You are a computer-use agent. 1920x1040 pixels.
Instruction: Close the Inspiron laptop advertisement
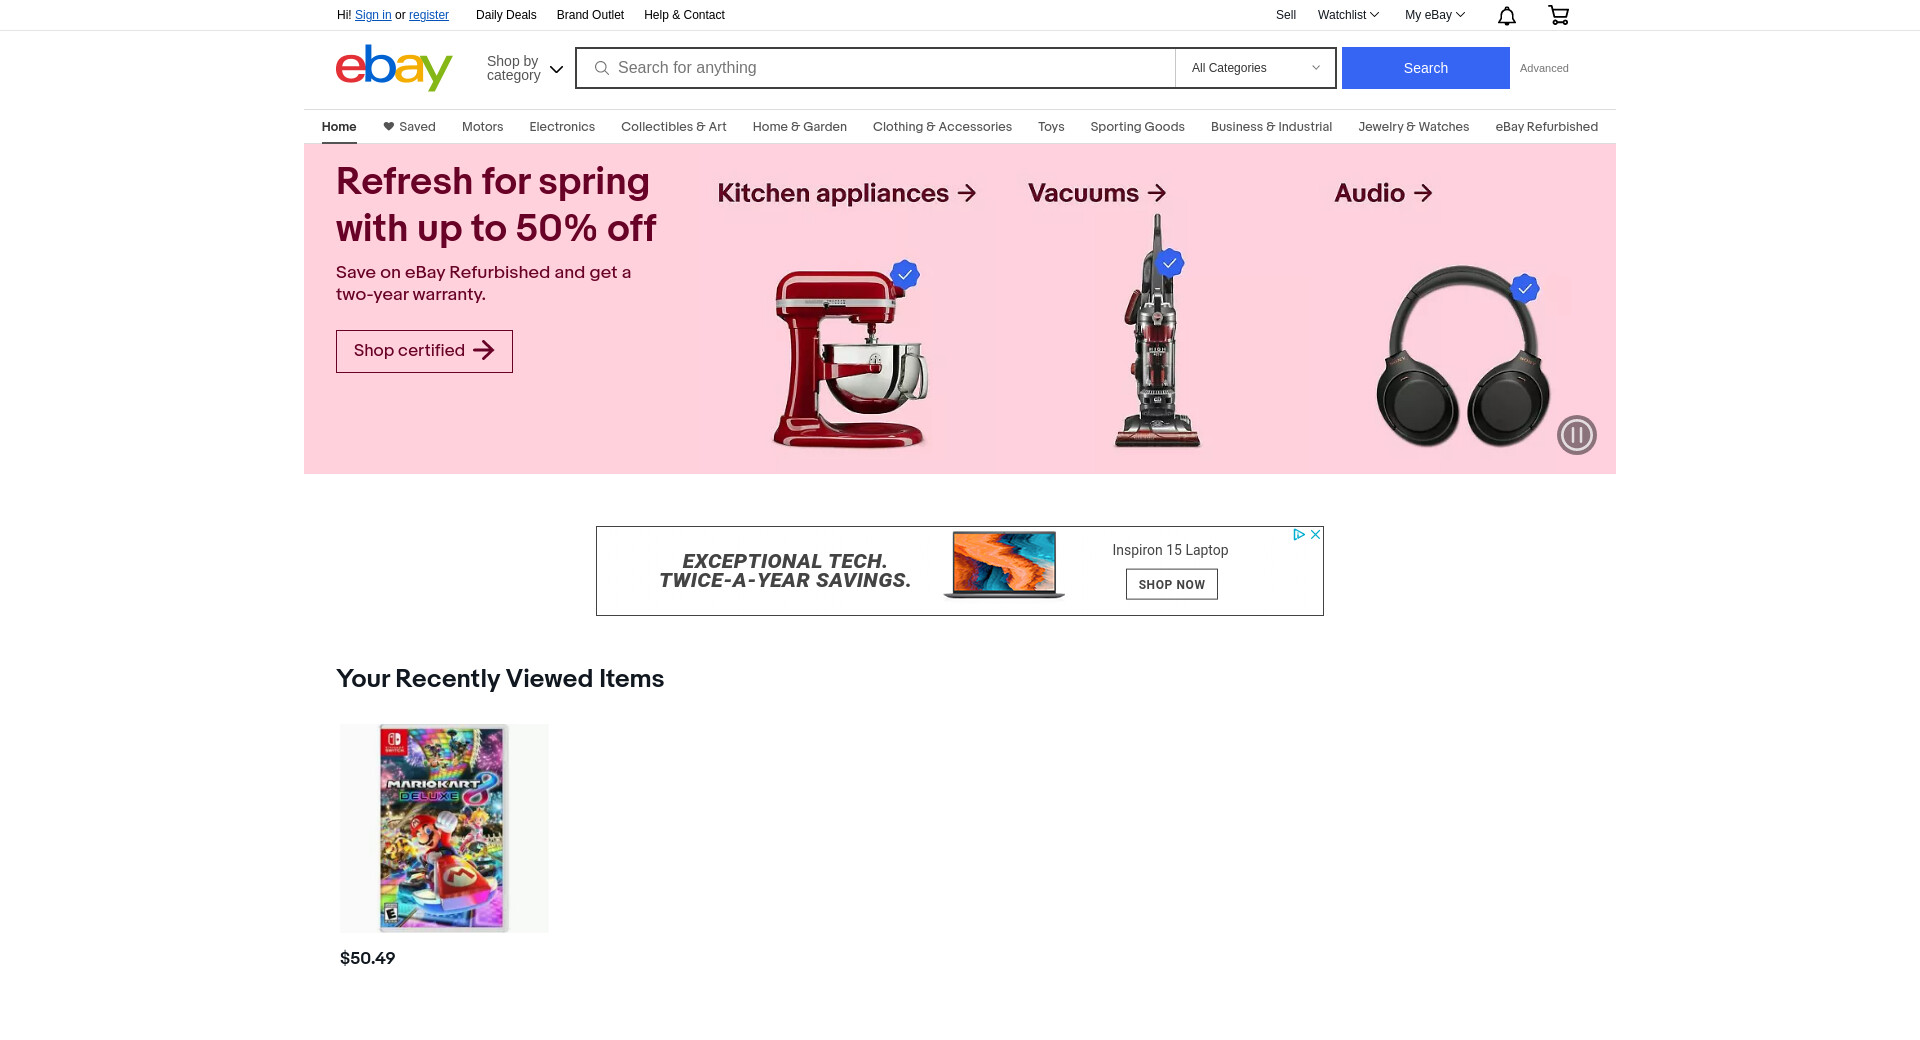(x=1315, y=535)
